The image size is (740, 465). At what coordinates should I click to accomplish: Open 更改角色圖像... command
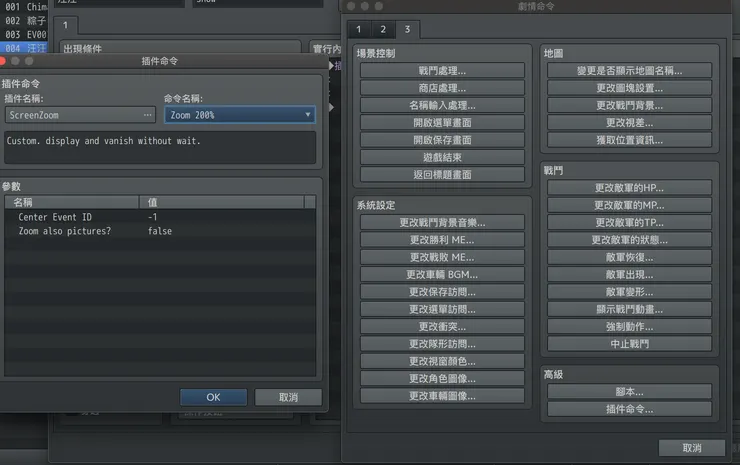[442, 379]
